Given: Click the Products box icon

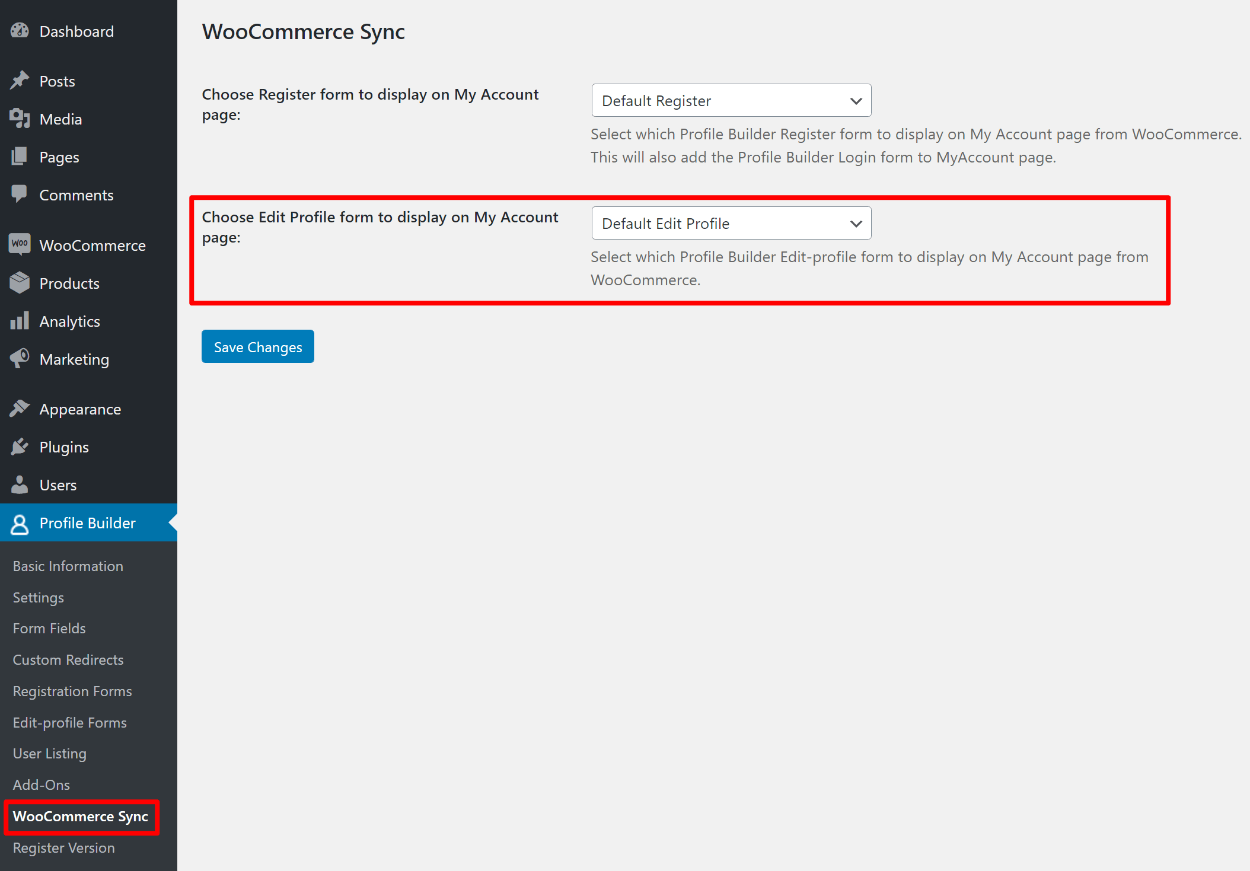Looking at the screenshot, I should (20, 283).
